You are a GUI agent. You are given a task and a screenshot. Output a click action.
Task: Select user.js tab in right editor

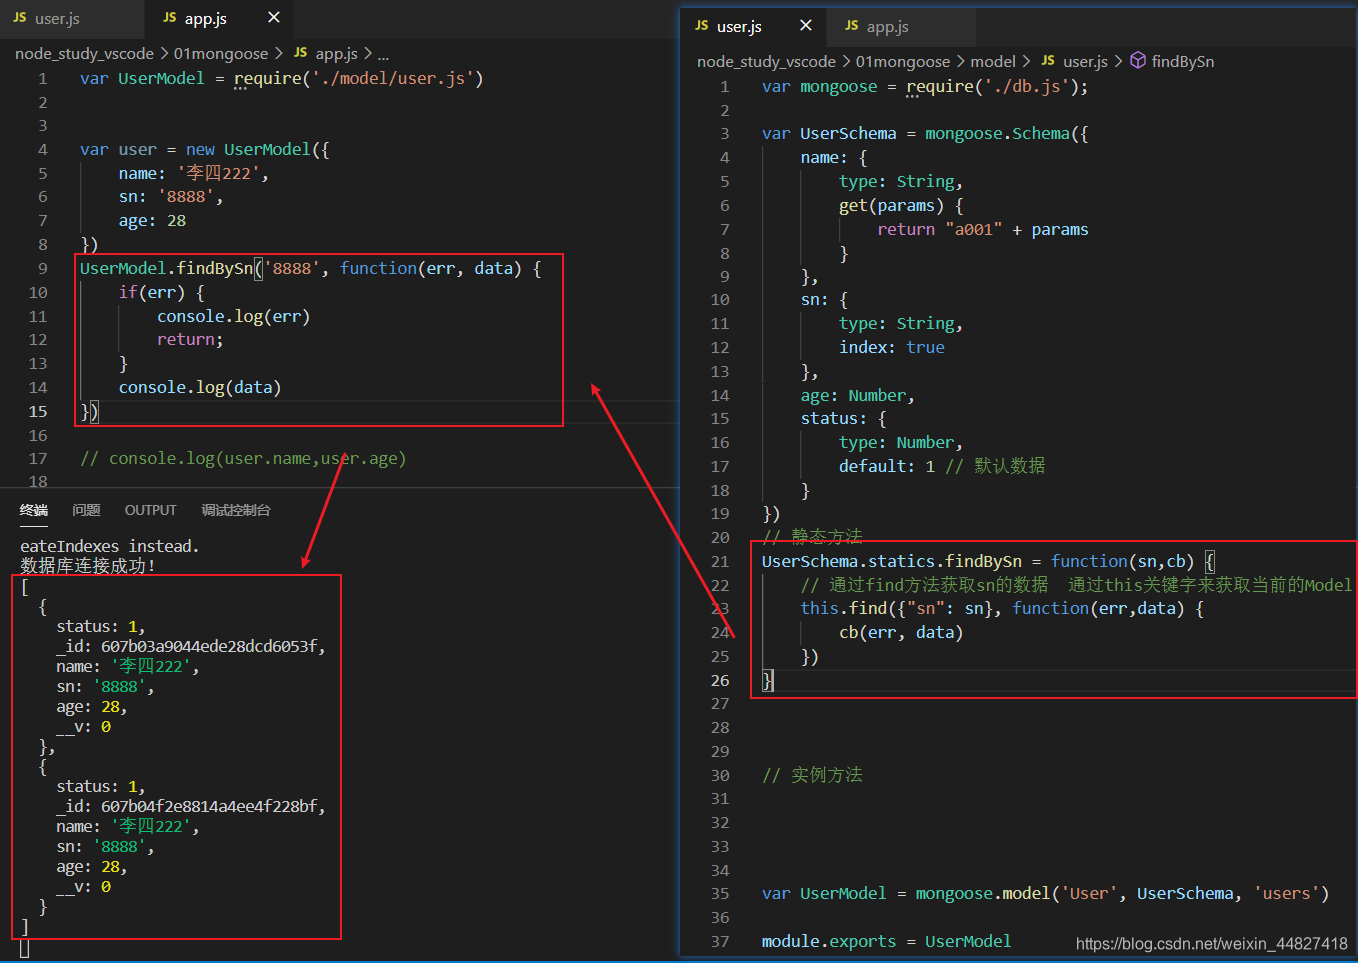739,26
